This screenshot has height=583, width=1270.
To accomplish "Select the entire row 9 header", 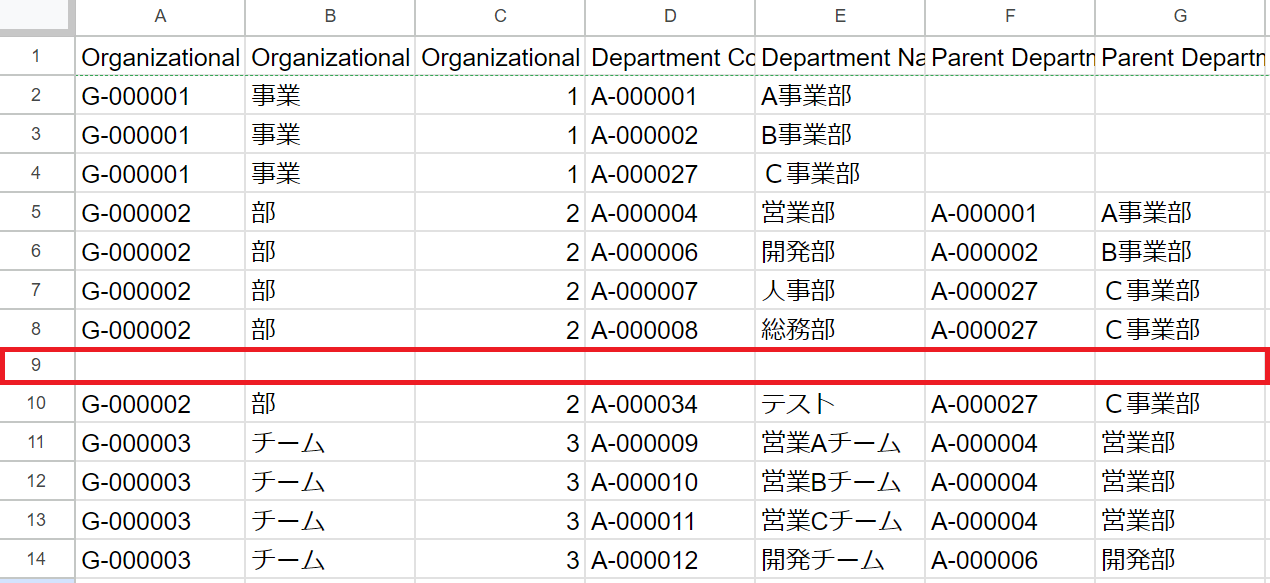I will [x=36, y=366].
